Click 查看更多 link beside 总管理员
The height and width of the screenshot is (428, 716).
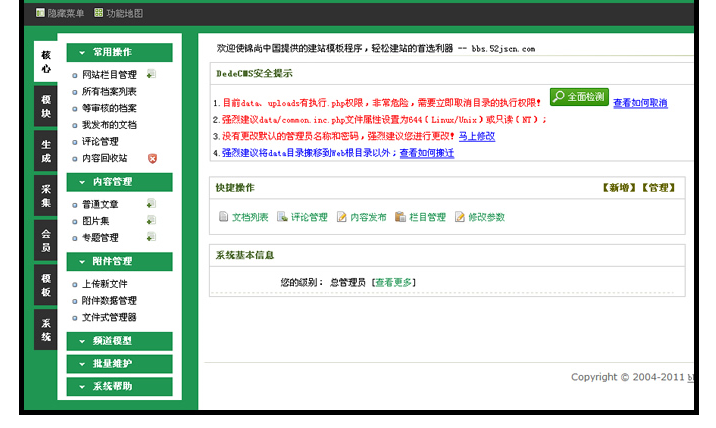coord(393,283)
